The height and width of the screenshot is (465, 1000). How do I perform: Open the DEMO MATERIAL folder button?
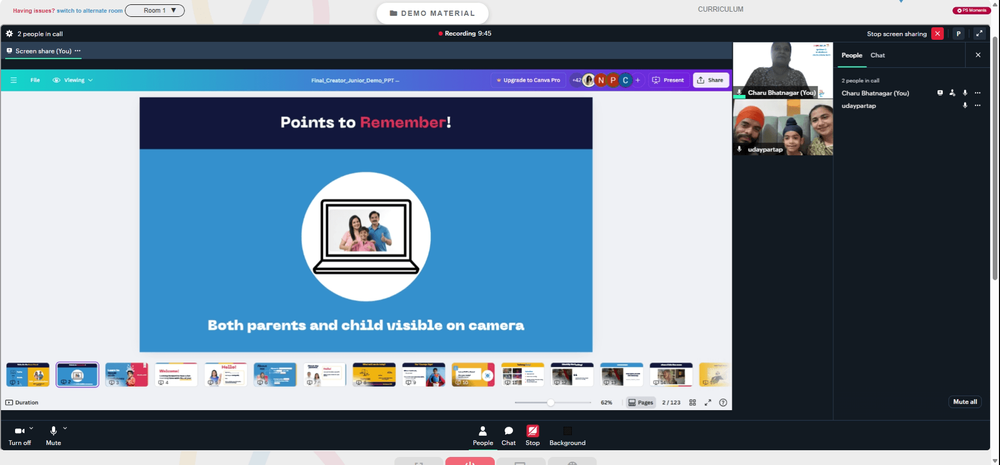(432, 13)
